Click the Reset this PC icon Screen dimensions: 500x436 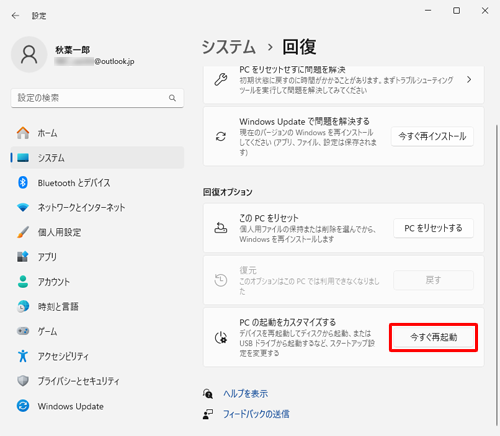click(x=221, y=228)
